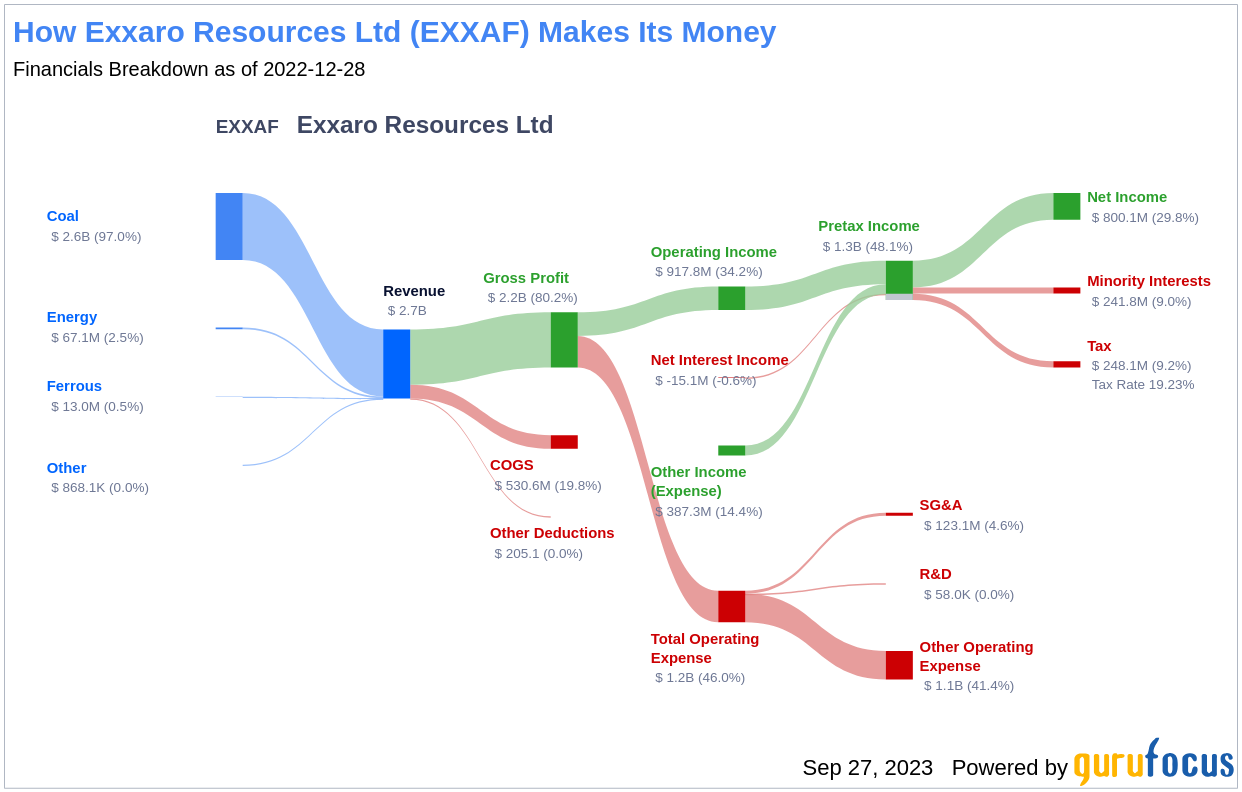Click the Ferrous segment label
Image resolution: width=1242 pixels, height=792 pixels.
[74, 386]
